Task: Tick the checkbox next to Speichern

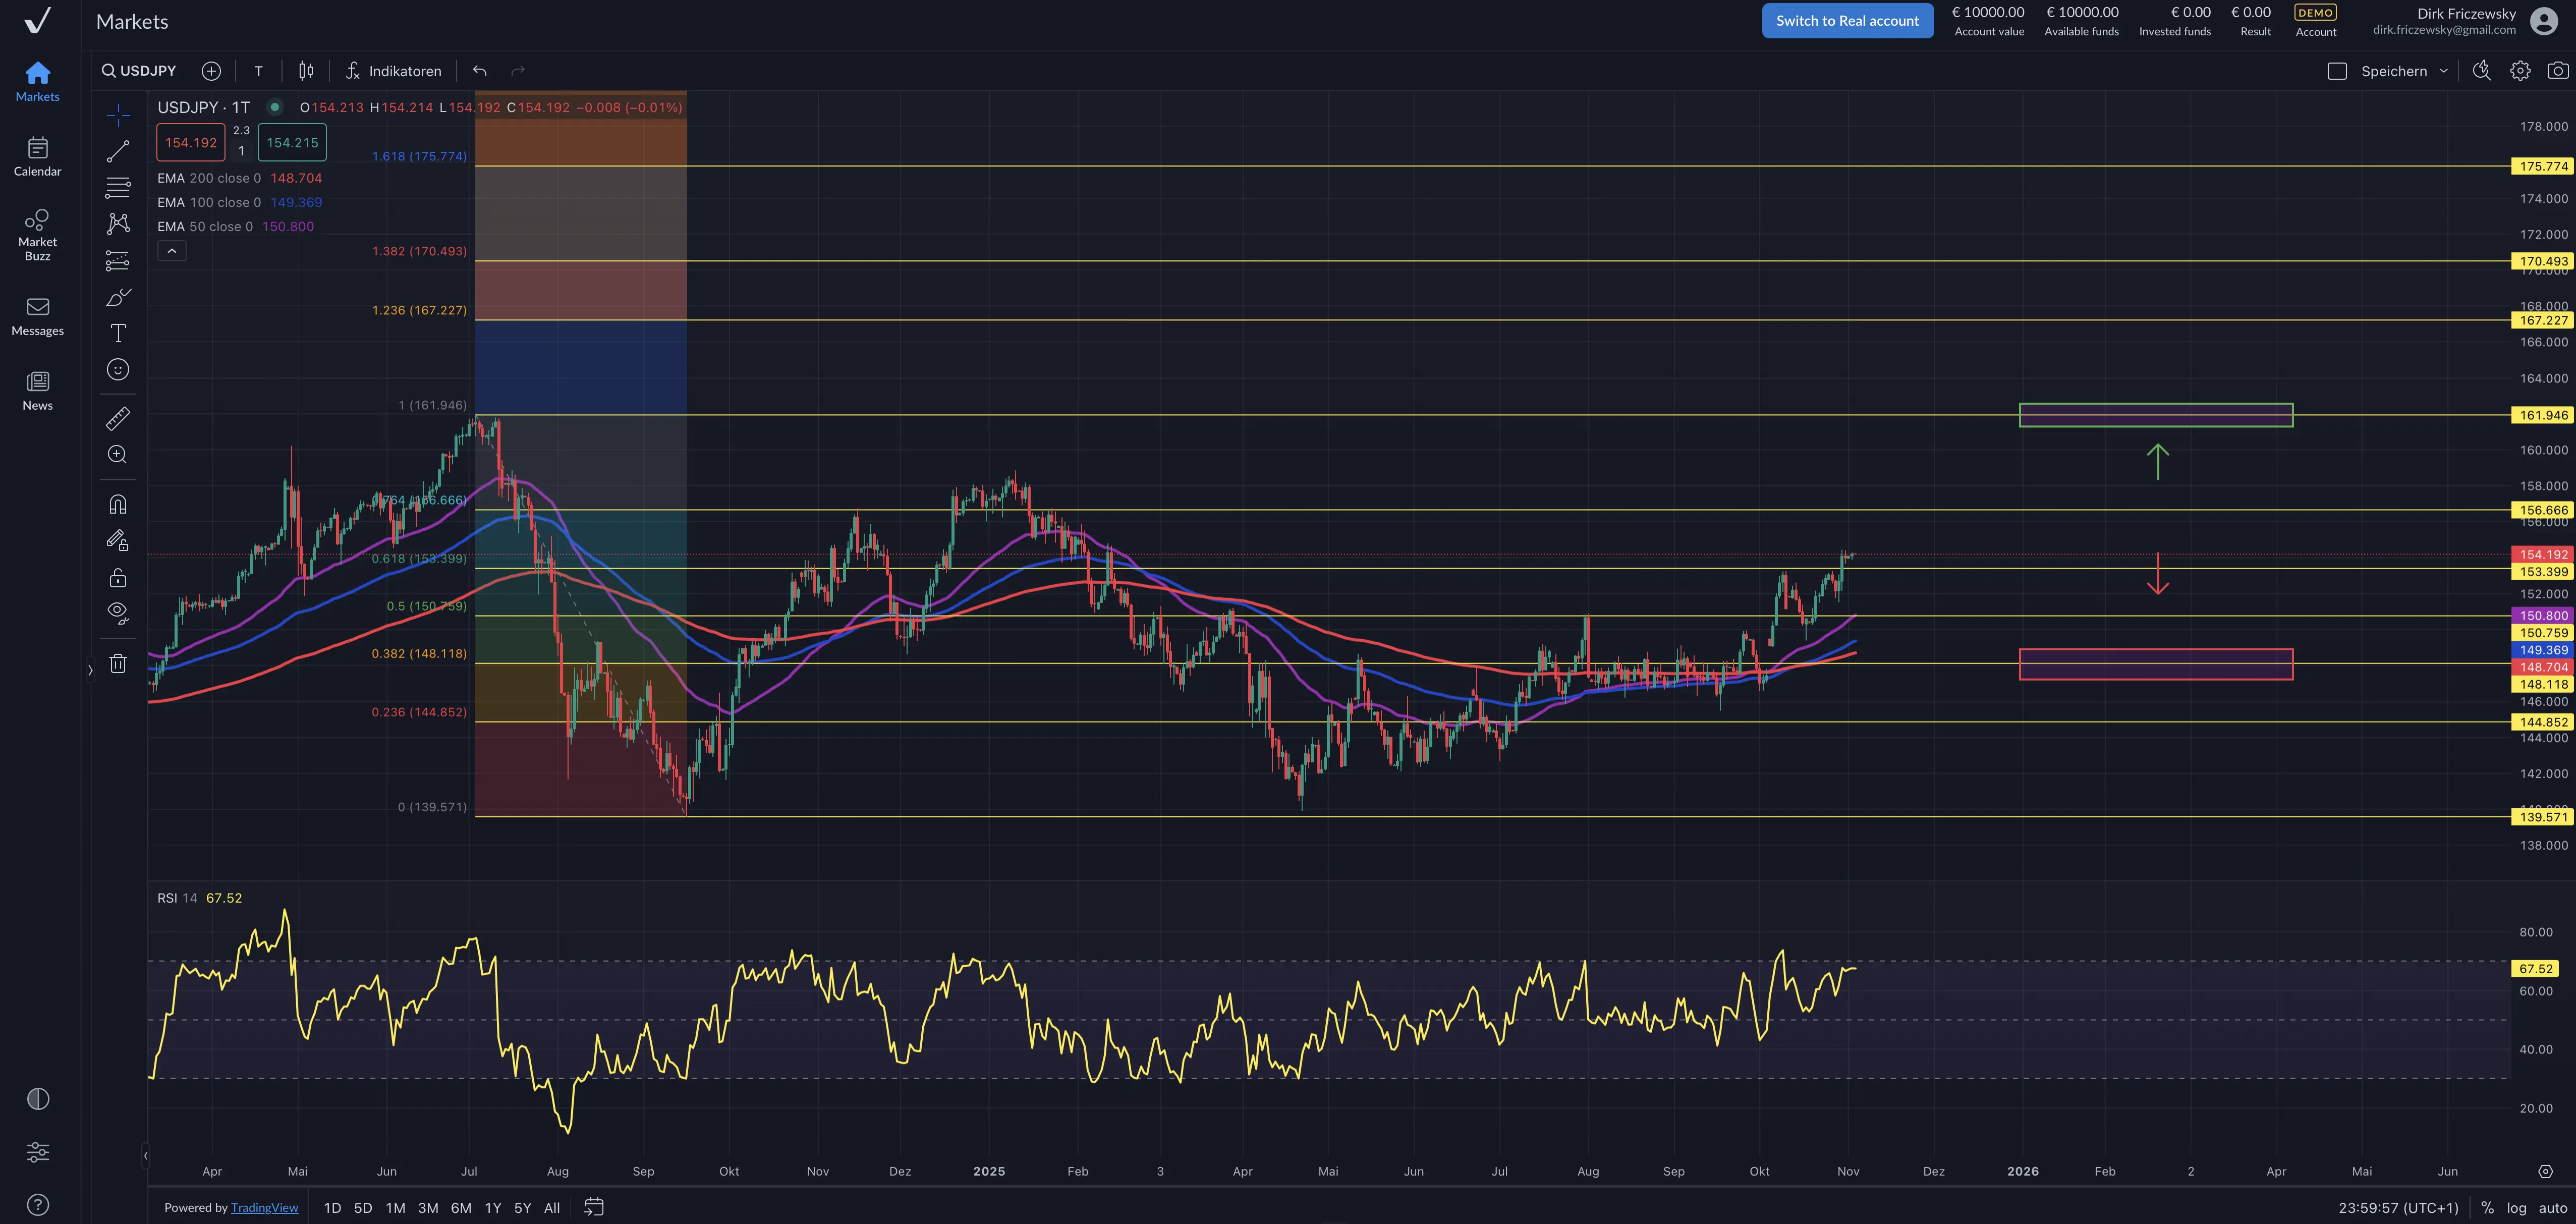Action: (x=2338, y=70)
